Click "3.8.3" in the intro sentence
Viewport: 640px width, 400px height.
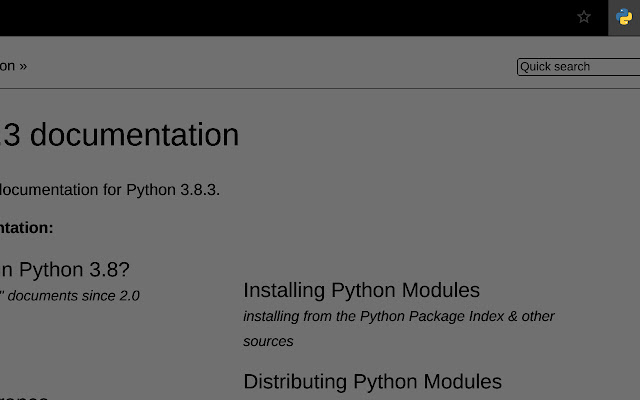(x=200, y=190)
